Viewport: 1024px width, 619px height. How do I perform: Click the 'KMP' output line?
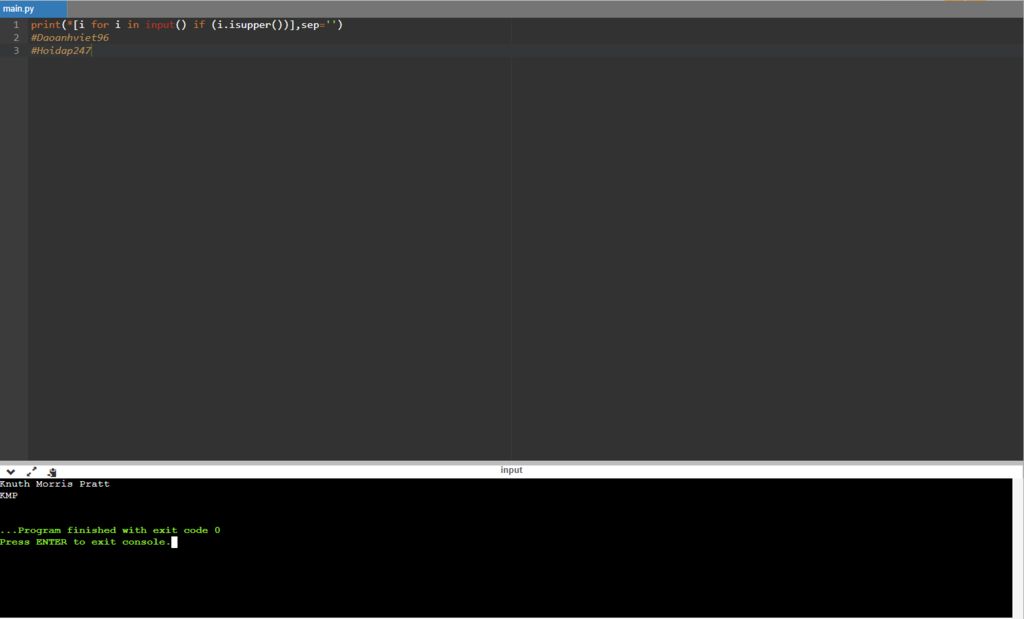pos(9,496)
